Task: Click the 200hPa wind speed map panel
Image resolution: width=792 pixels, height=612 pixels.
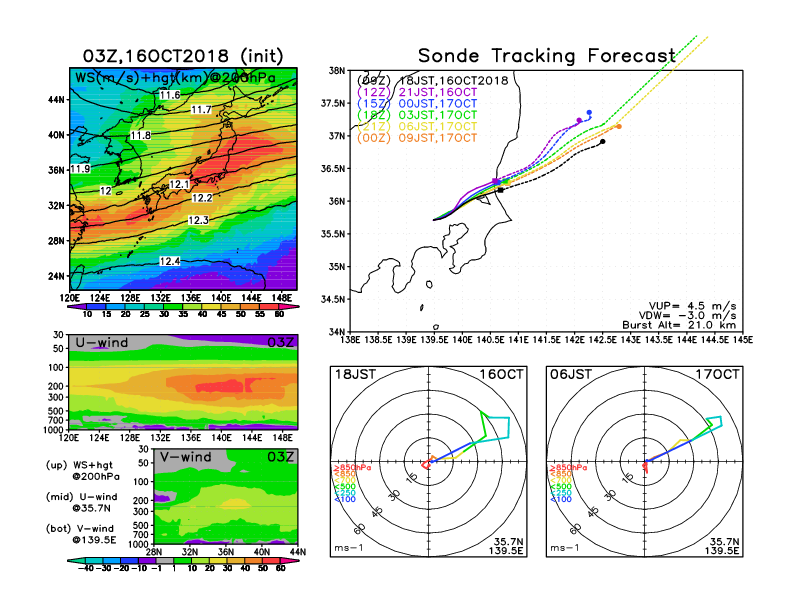Action: pos(183,179)
